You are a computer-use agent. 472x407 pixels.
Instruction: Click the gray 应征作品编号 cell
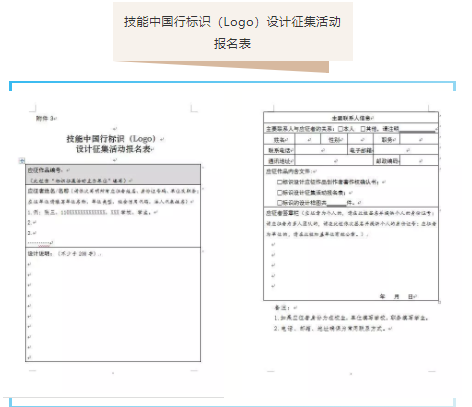113,175
